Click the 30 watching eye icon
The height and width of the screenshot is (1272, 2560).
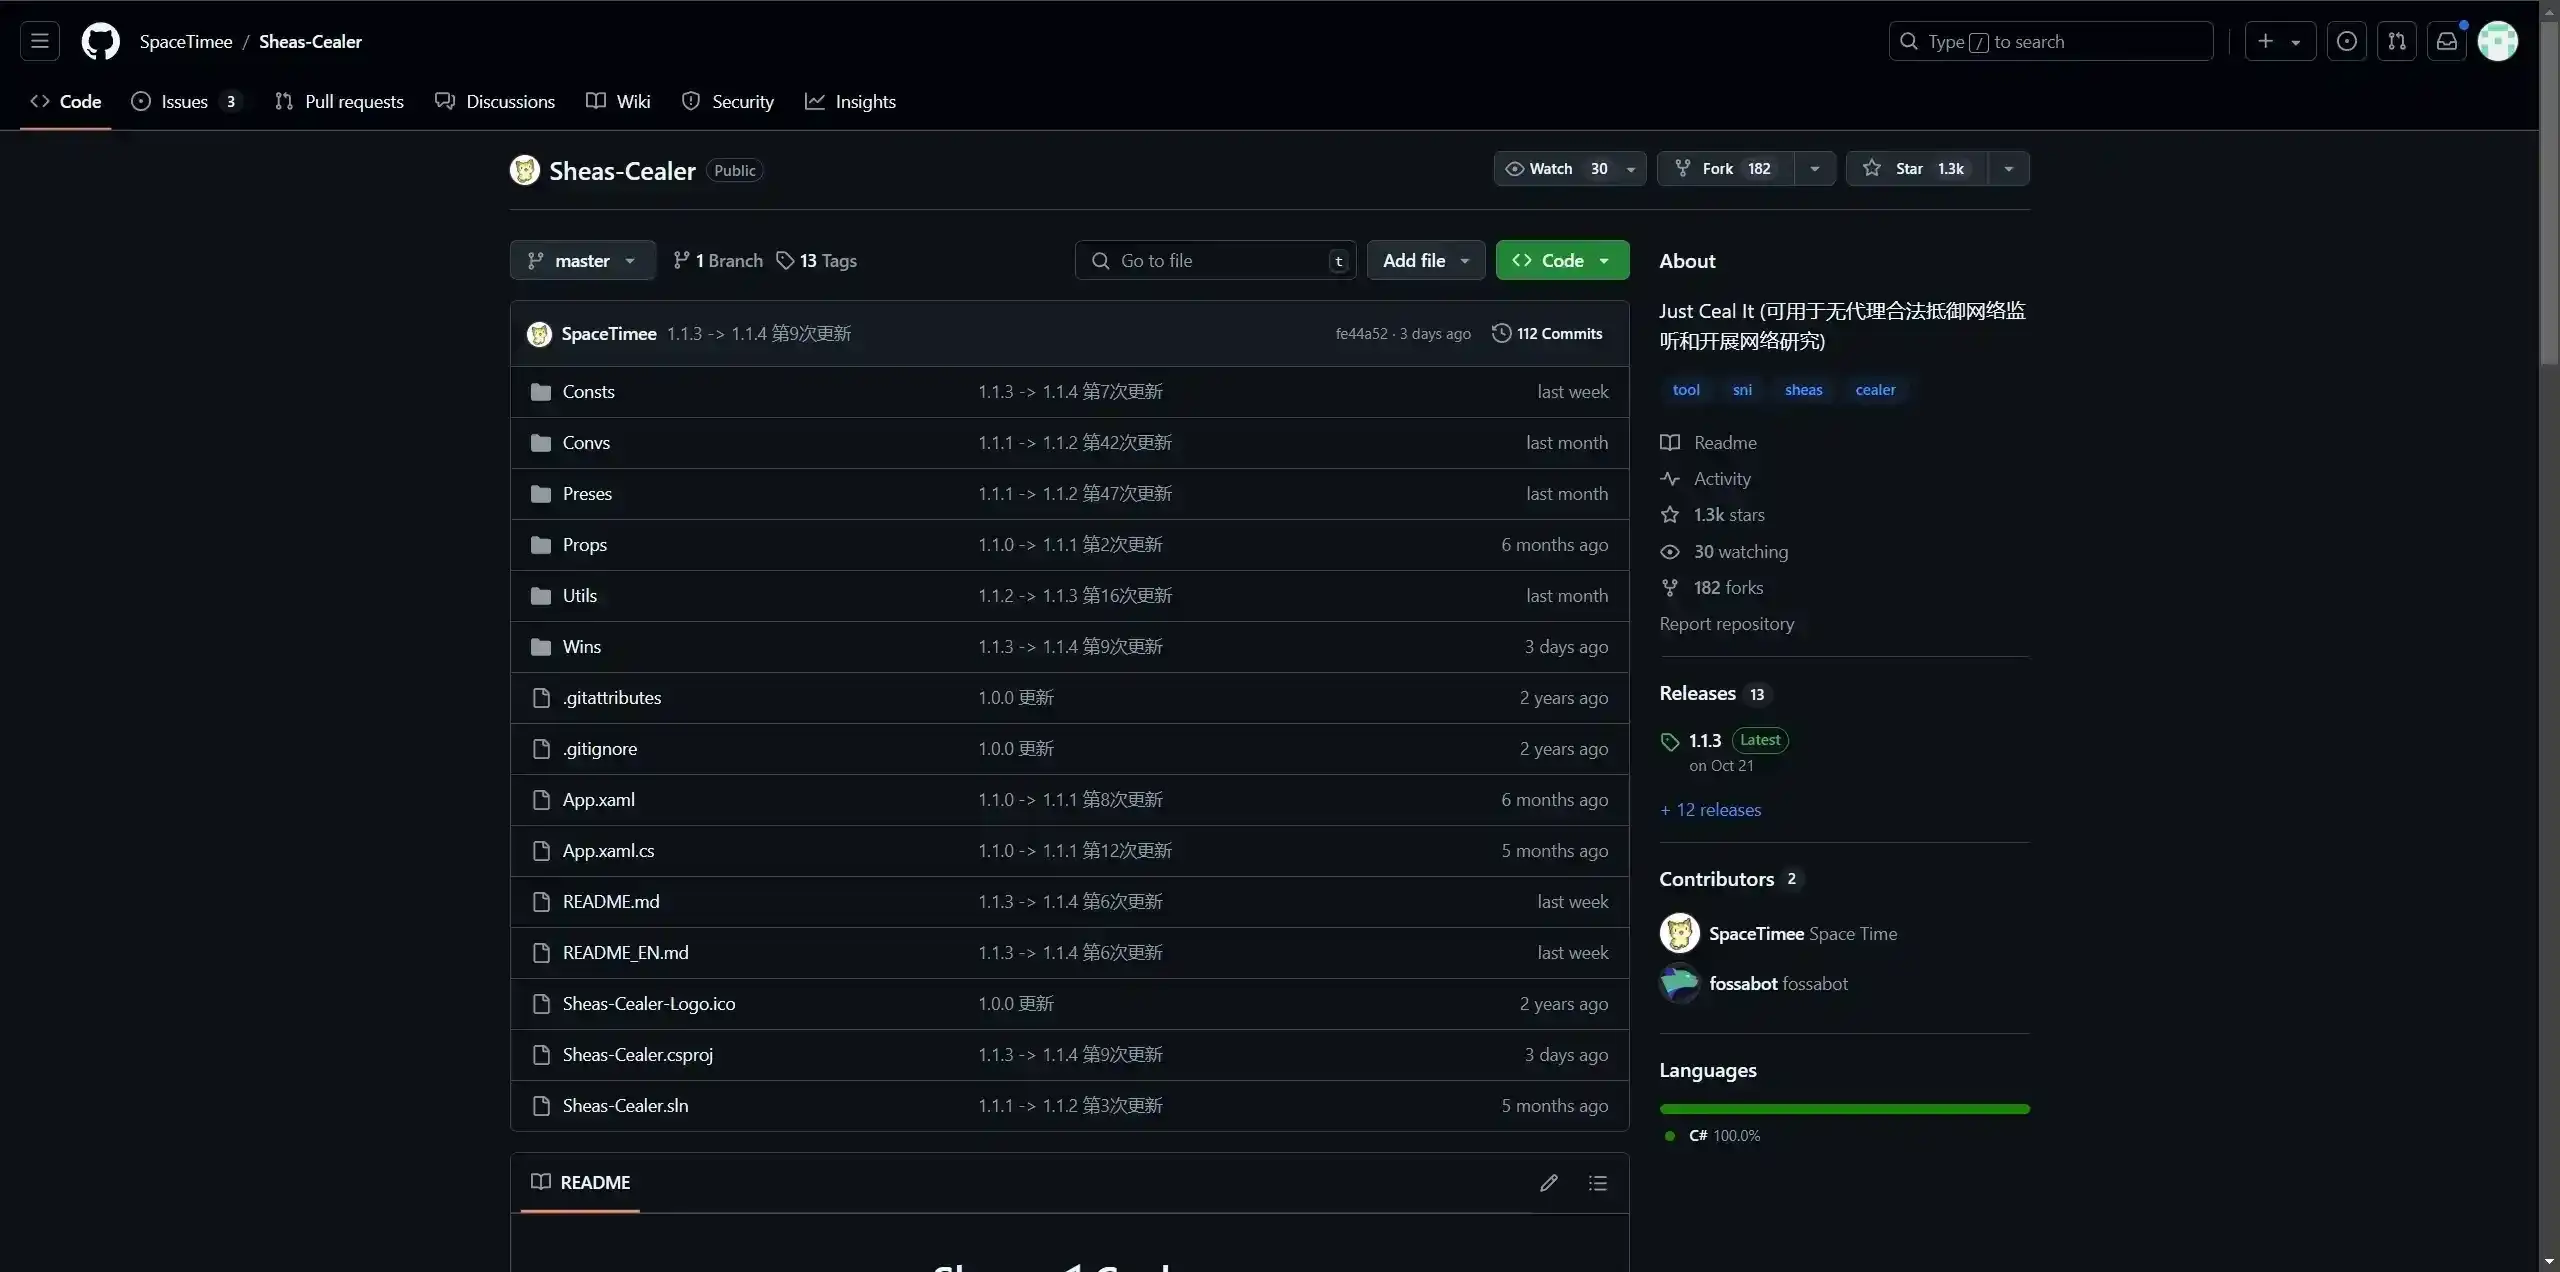pyautogui.click(x=1669, y=551)
